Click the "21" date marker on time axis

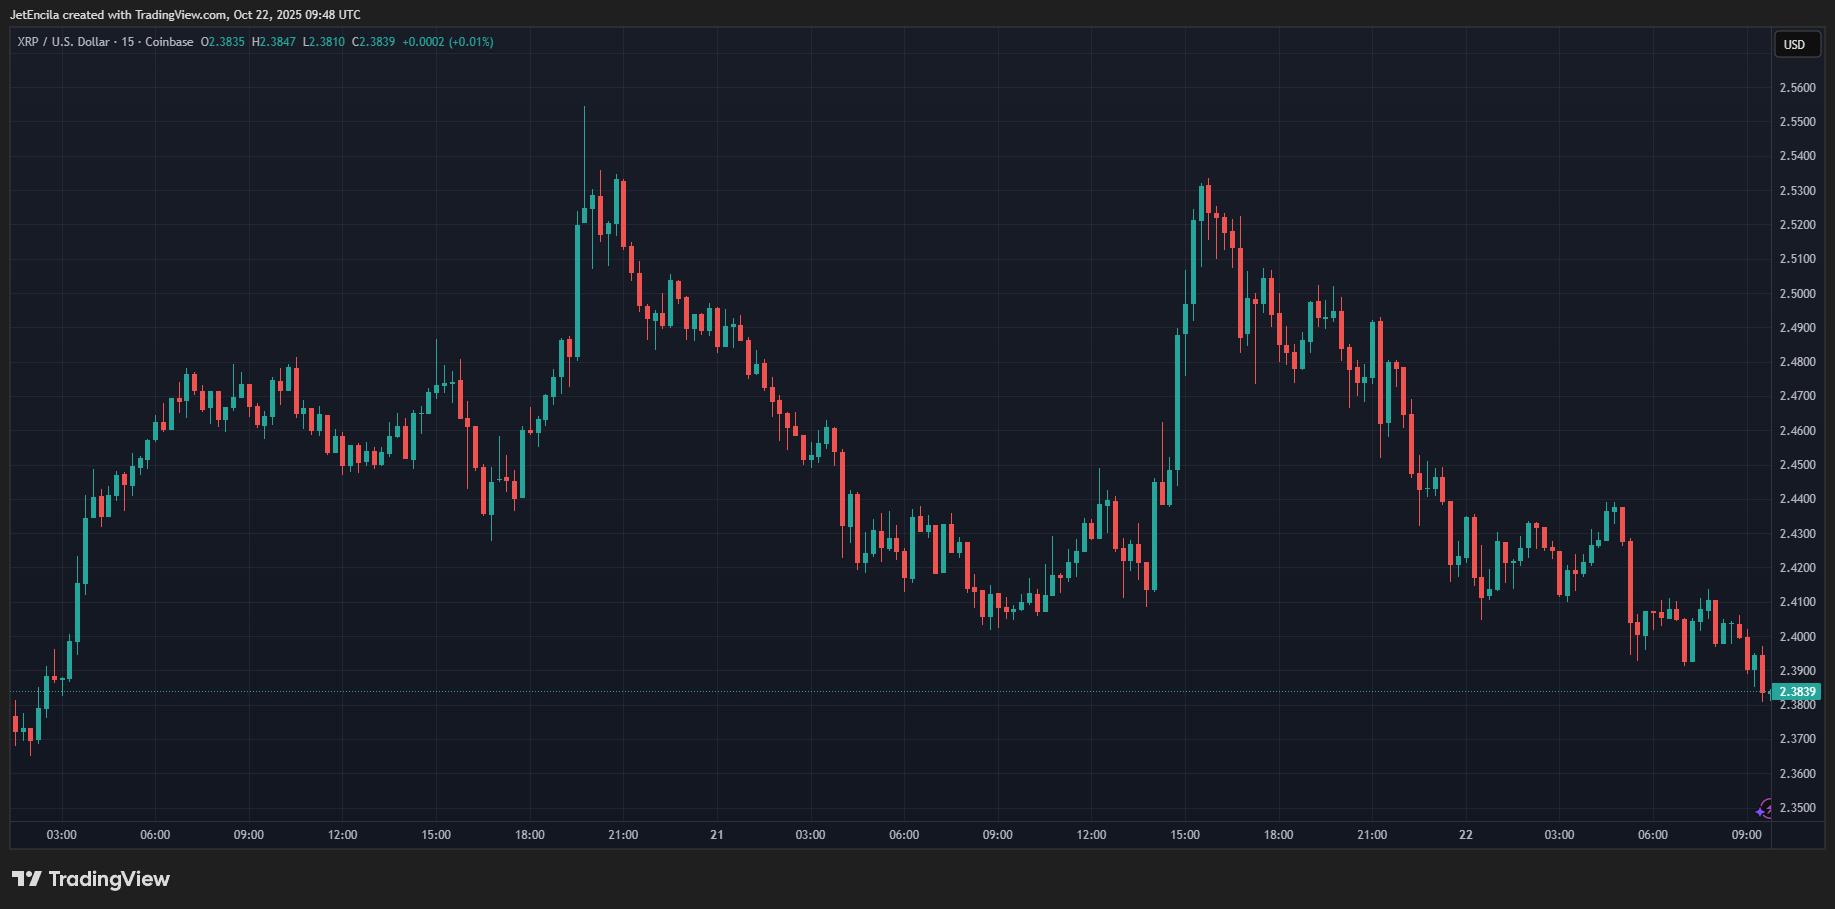pyautogui.click(x=716, y=835)
